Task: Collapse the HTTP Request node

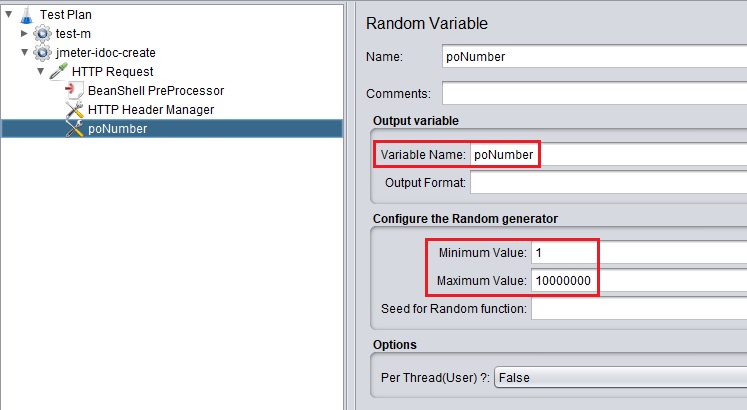Action: coord(41,71)
